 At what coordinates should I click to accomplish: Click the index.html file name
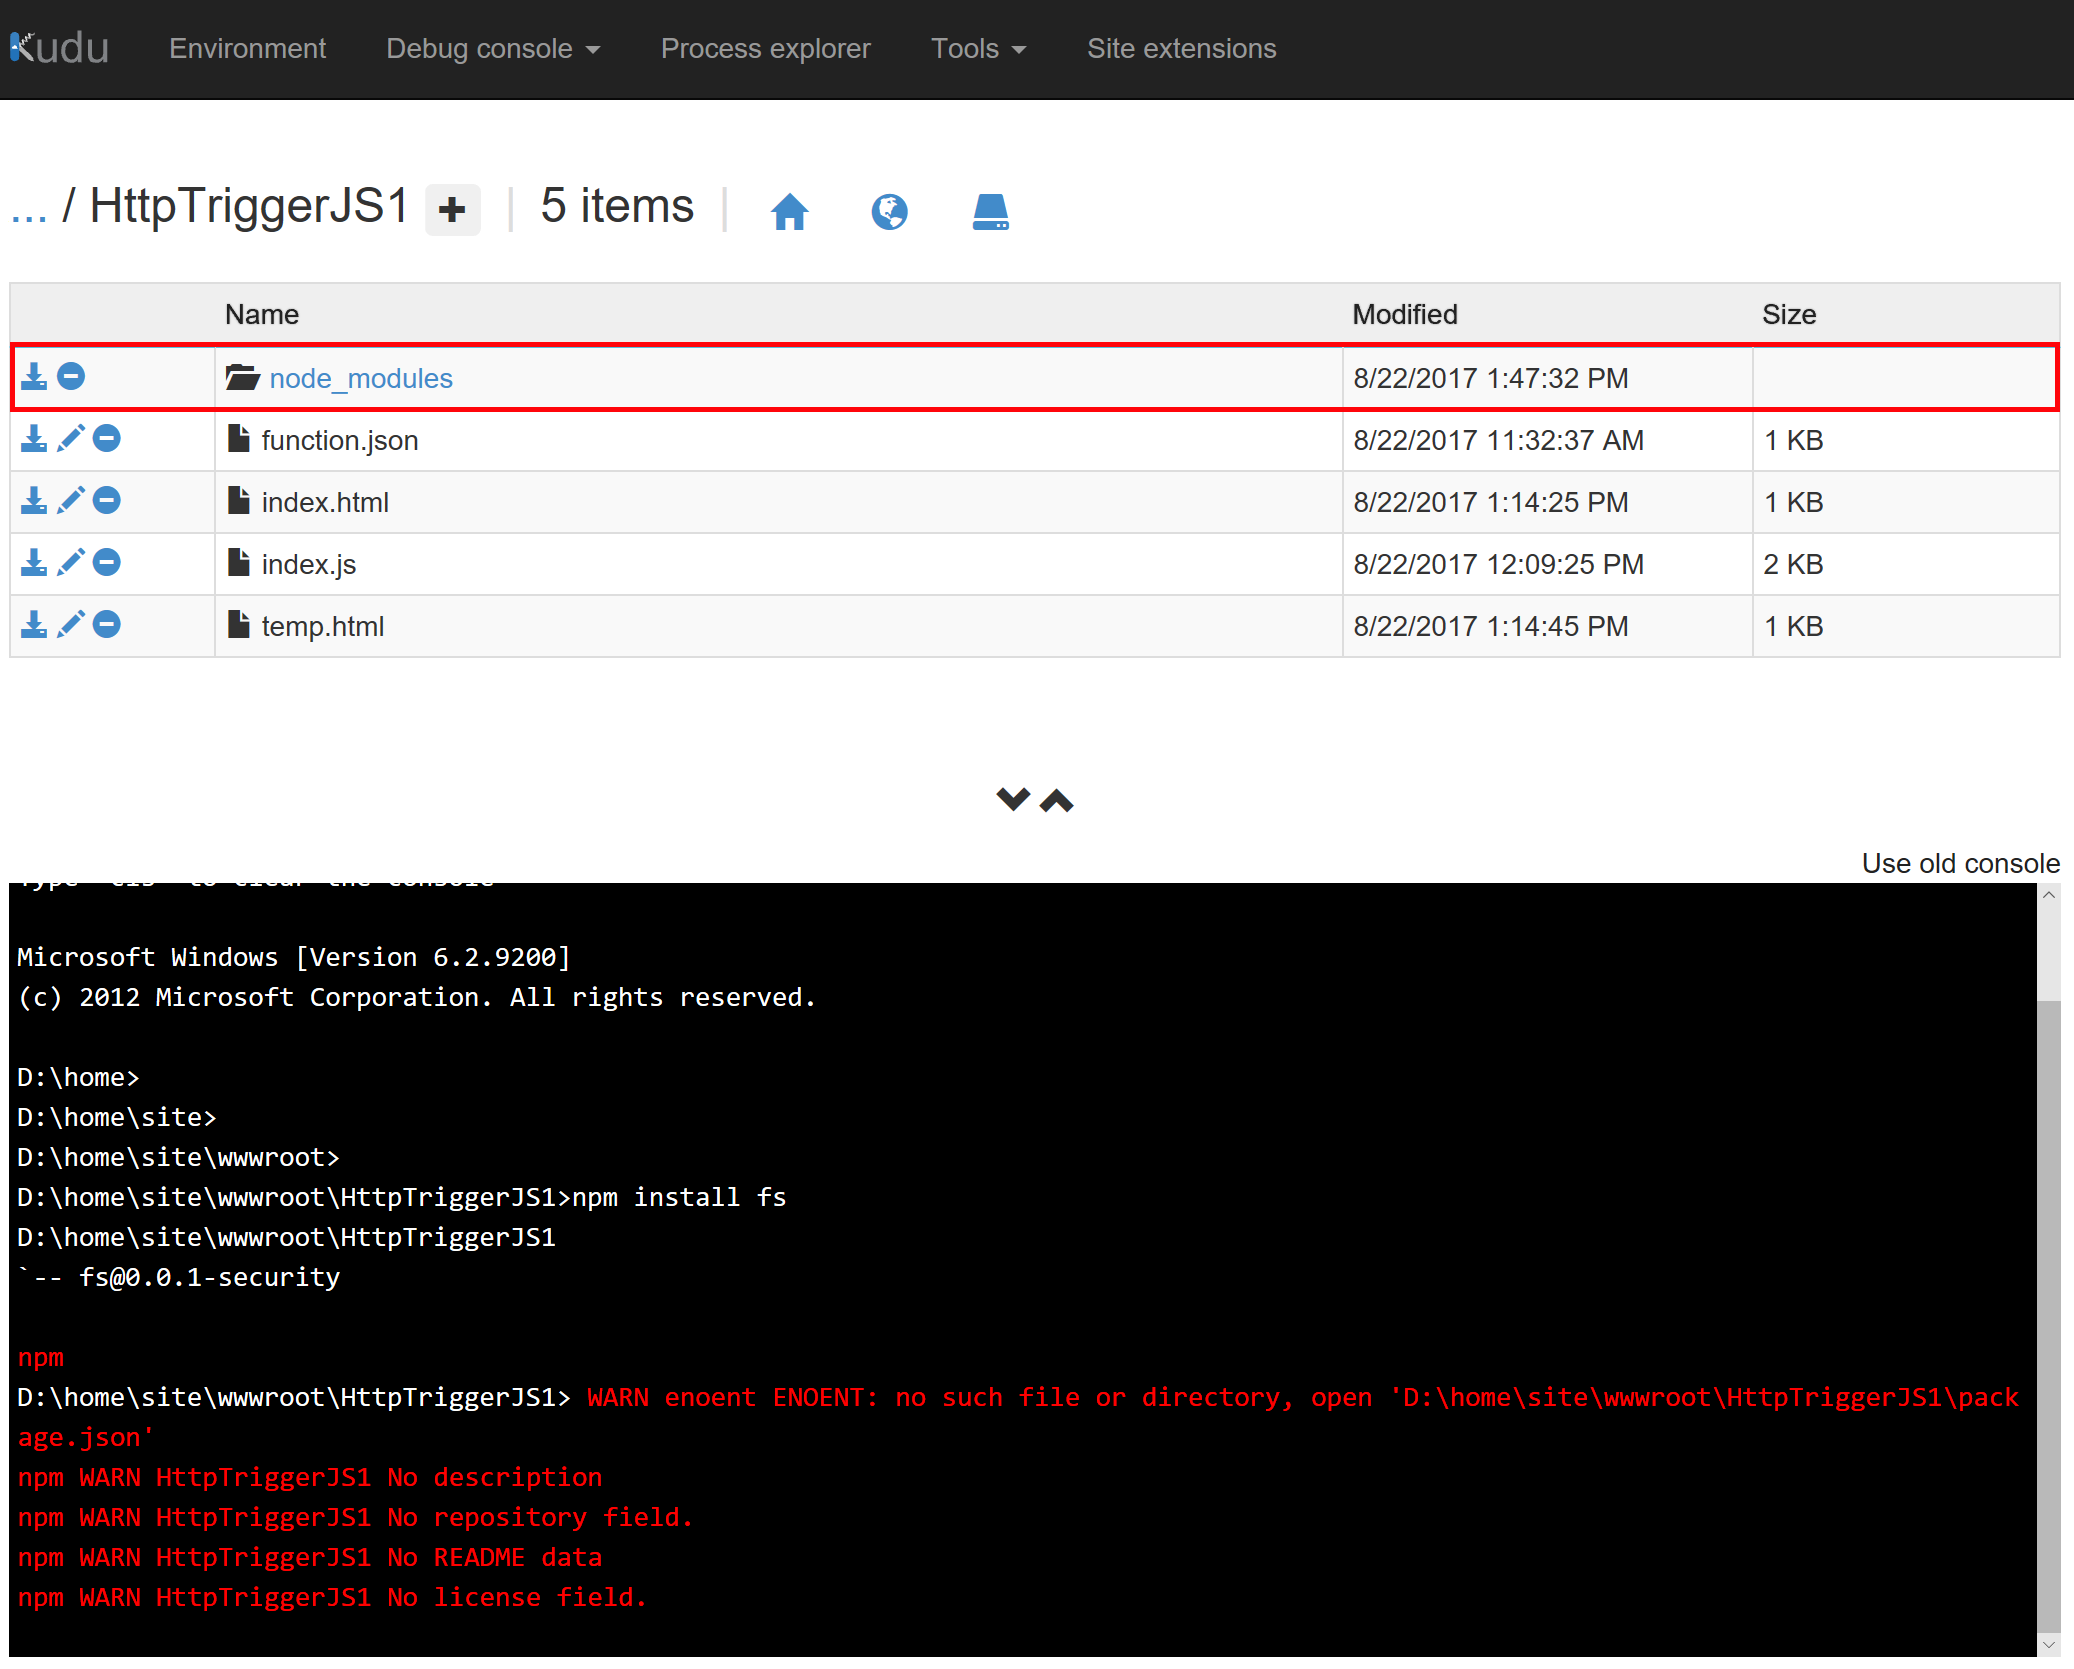pos(325,502)
